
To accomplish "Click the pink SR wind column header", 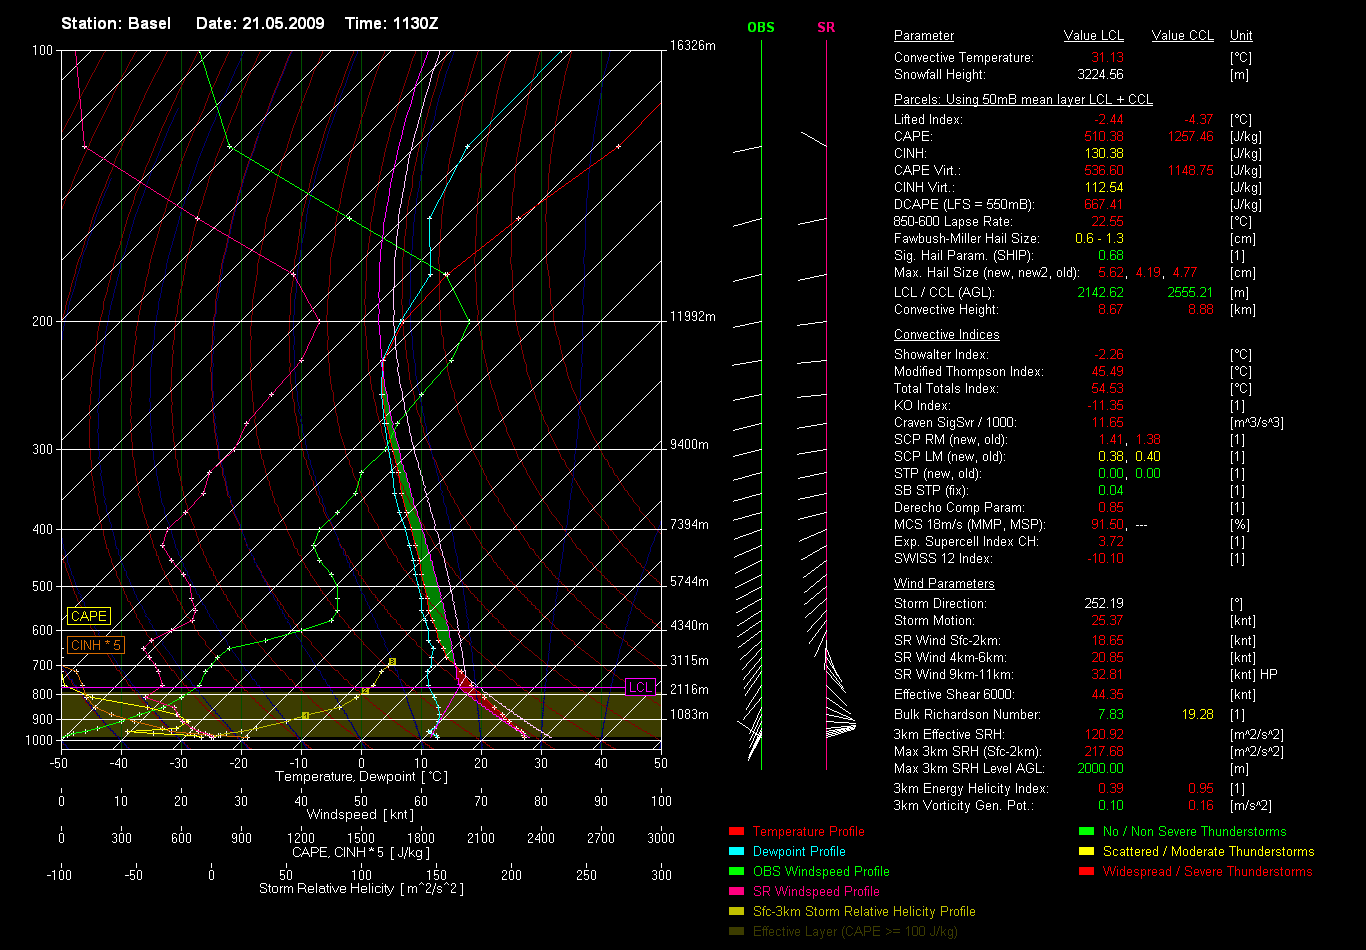I will point(826,27).
